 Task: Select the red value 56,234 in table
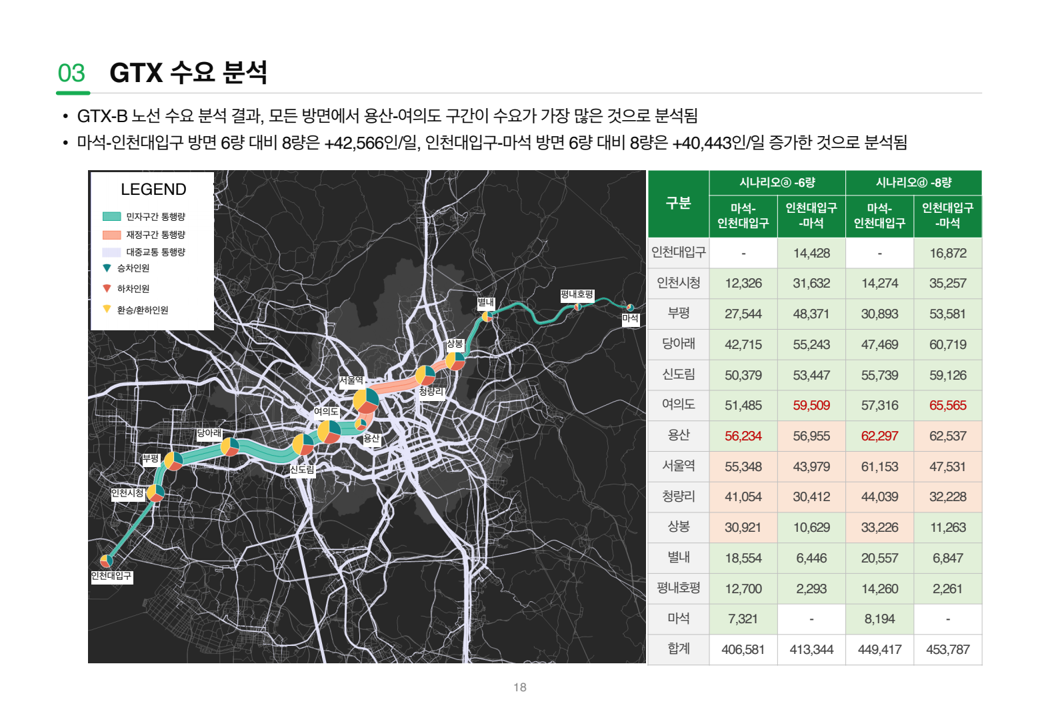[743, 436]
